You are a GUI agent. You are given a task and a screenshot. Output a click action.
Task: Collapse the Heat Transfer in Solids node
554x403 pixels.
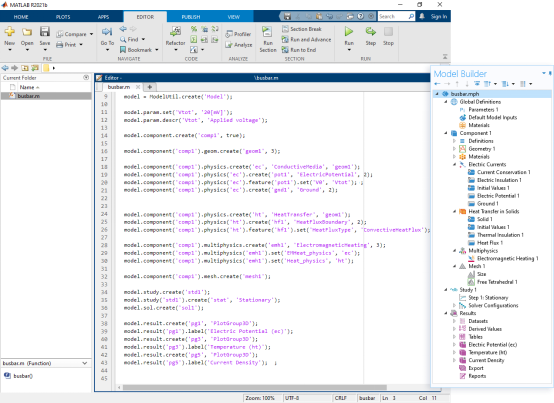pyautogui.click(x=454, y=211)
